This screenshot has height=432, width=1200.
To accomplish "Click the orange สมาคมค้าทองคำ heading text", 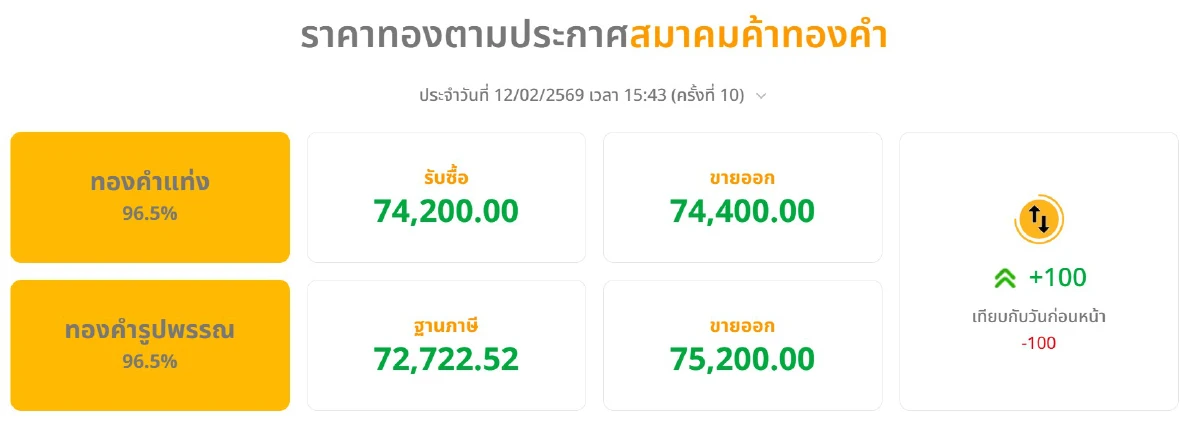I will [758, 37].
